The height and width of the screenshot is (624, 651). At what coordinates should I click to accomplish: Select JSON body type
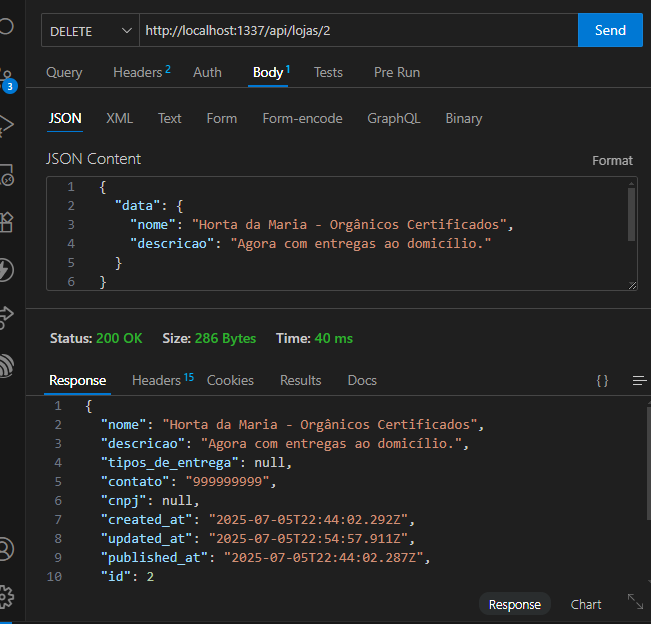[x=65, y=119]
